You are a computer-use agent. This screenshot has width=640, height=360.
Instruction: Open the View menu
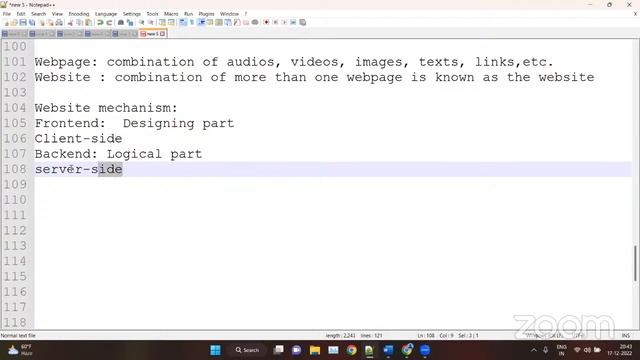click(57, 14)
